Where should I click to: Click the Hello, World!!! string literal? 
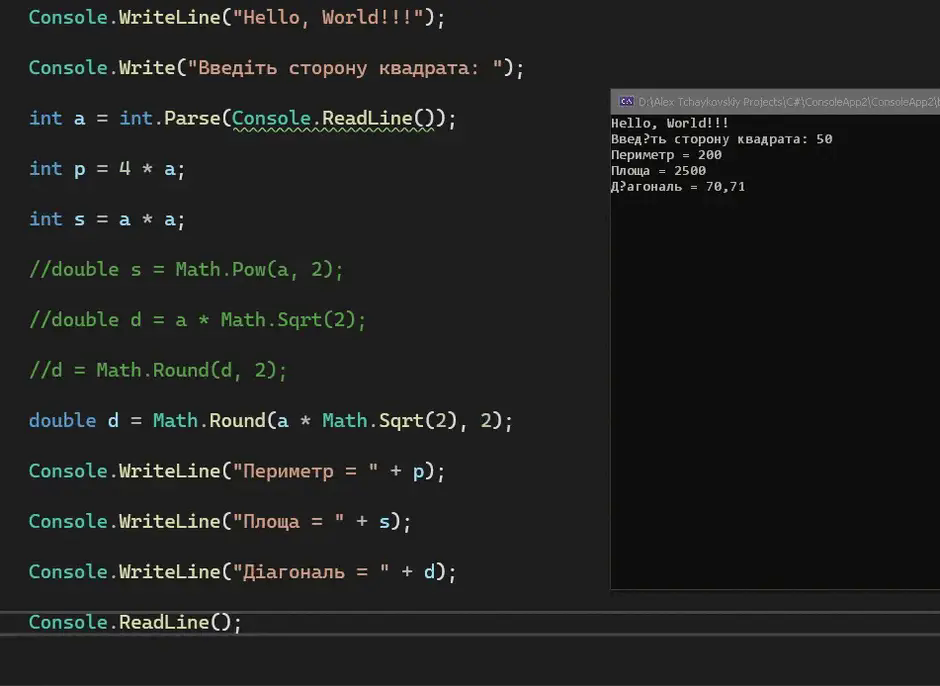tap(328, 17)
